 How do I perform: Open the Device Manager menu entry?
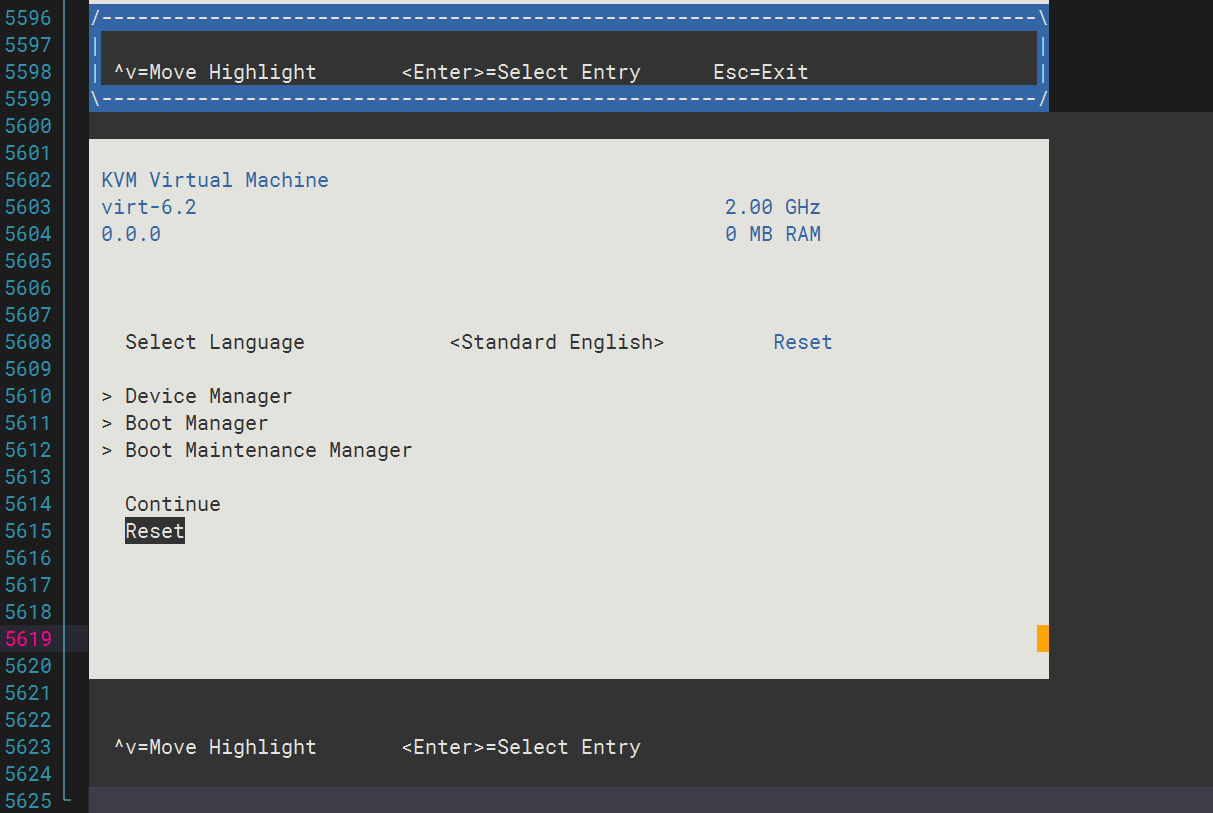tap(208, 396)
